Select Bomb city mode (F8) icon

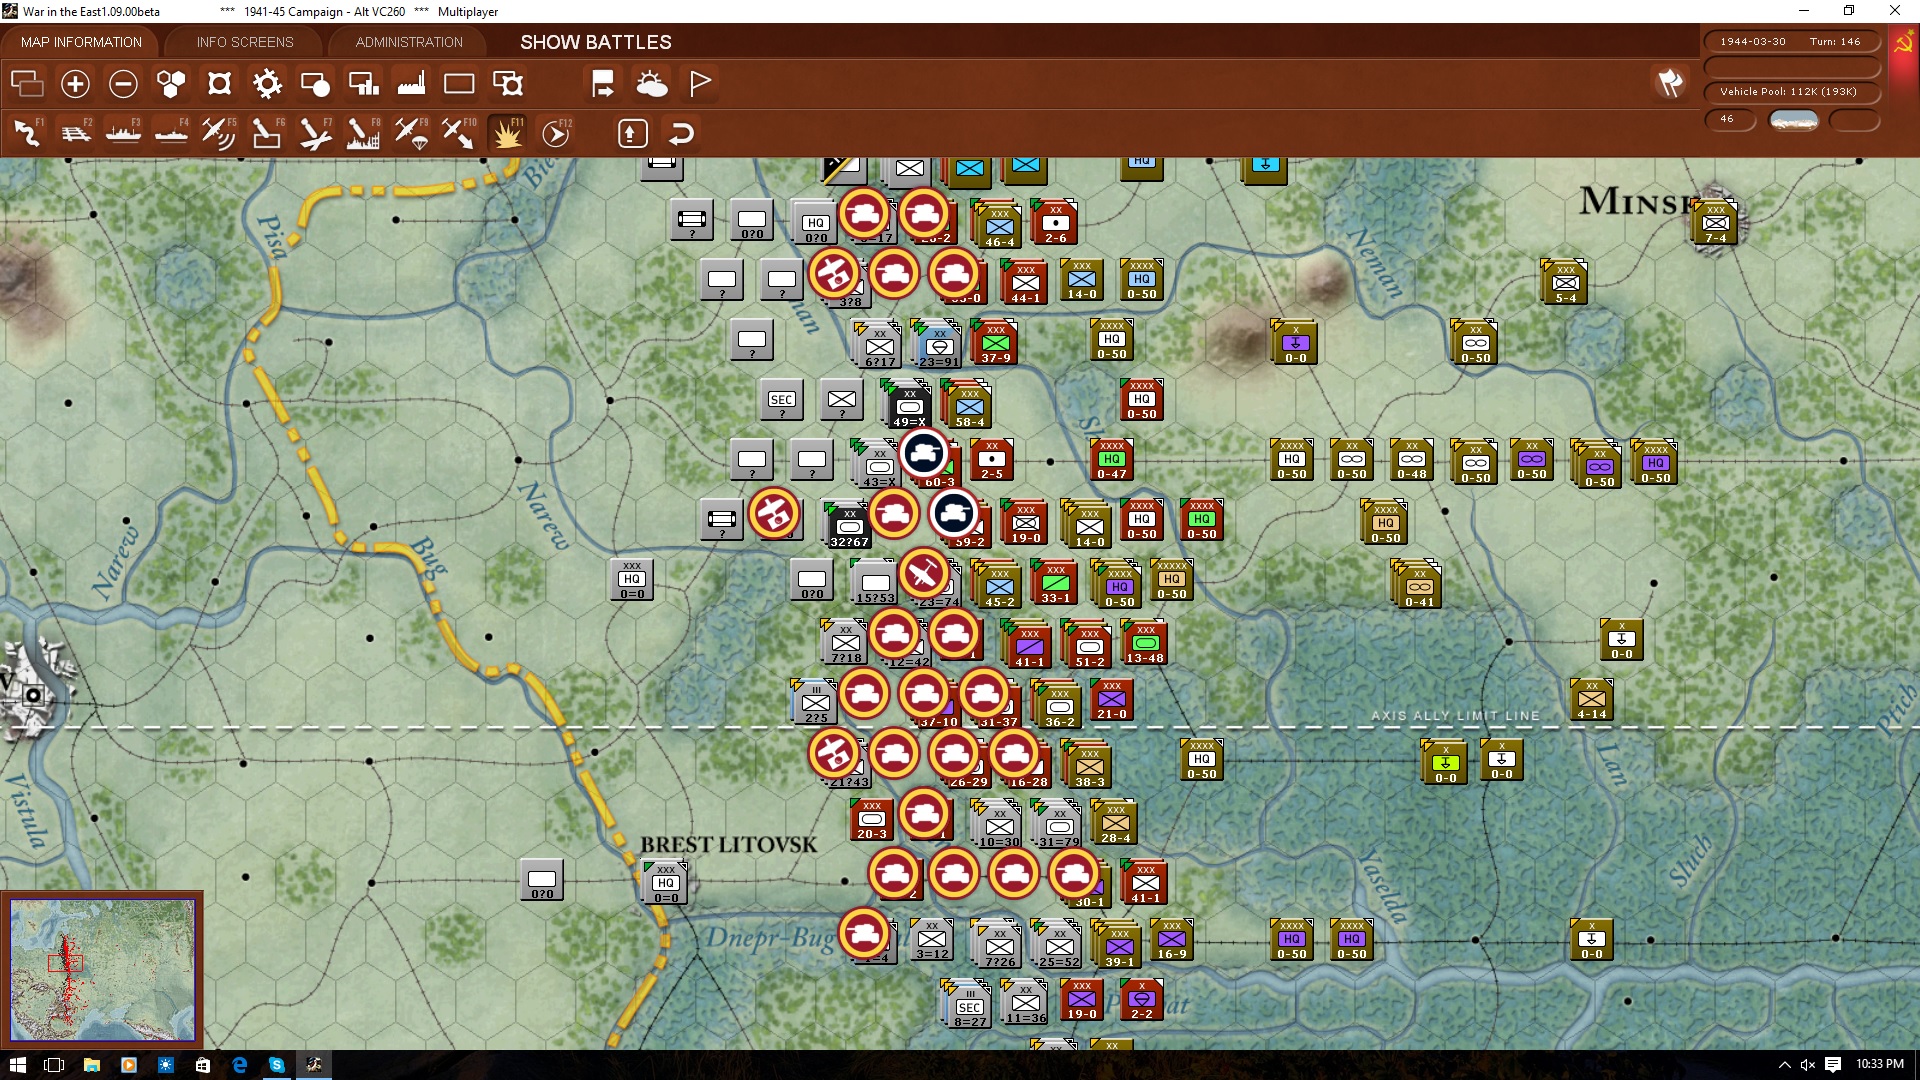[363, 133]
